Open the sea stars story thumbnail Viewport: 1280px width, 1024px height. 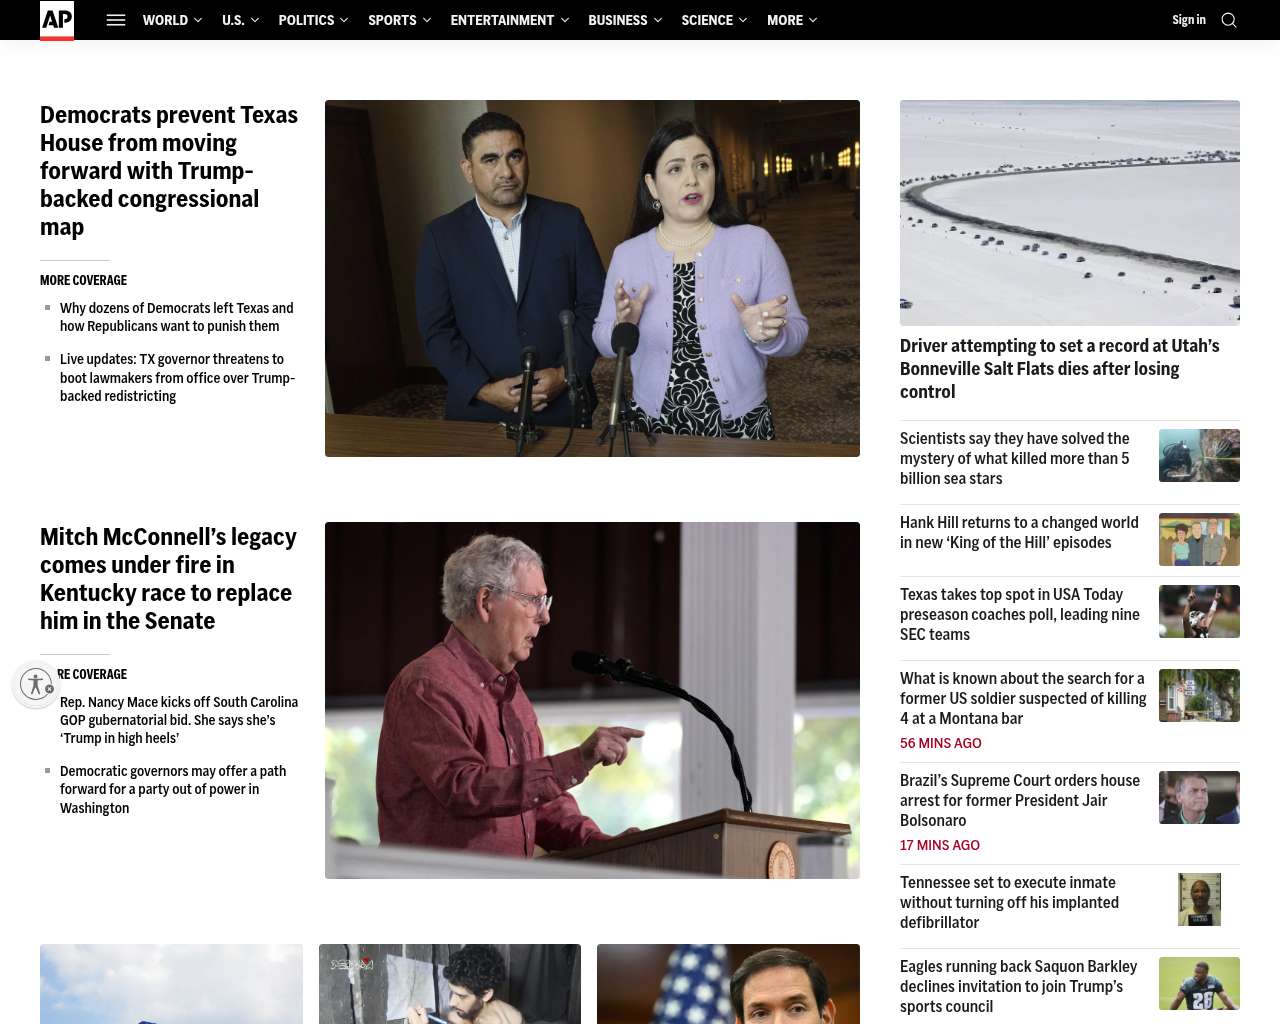point(1199,455)
